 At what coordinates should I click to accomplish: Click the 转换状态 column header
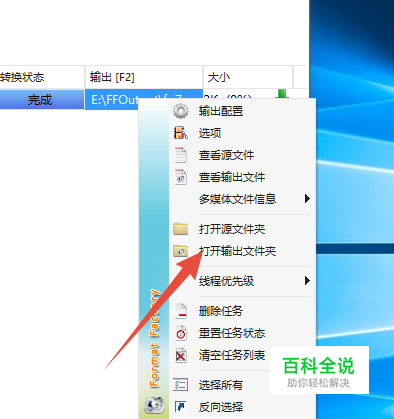coord(42,77)
